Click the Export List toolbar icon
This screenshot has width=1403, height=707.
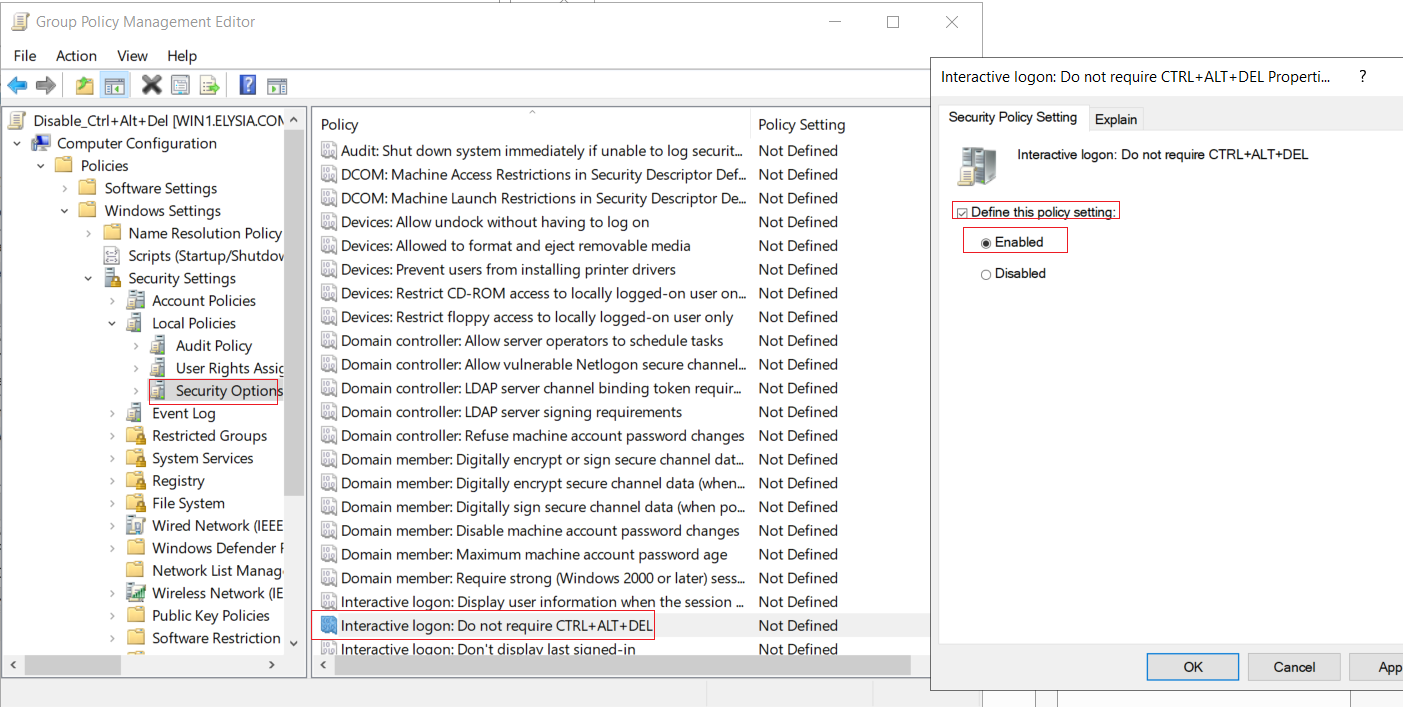(209, 86)
